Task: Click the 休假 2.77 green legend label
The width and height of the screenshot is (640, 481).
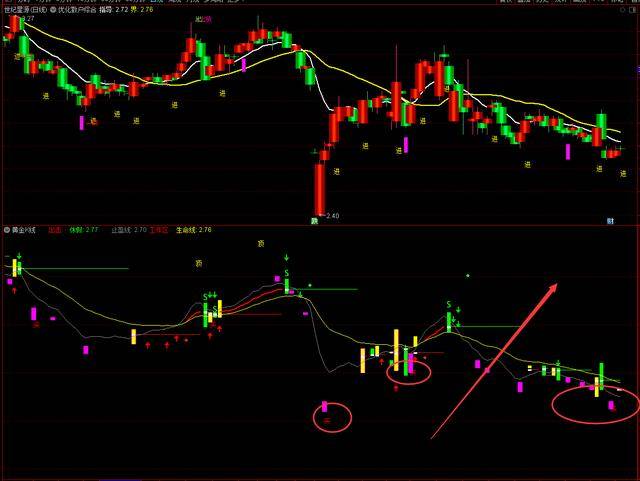Action: click(x=84, y=230)
